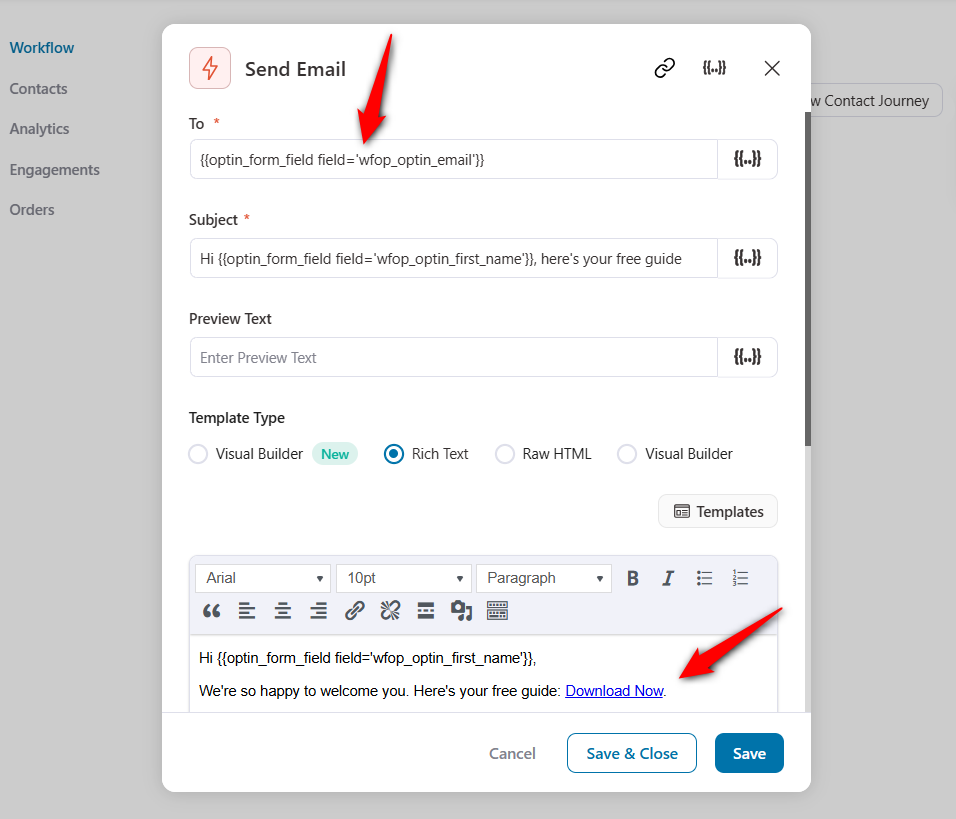
Task: Apply numbered list formatting
Action: point(740,578)
